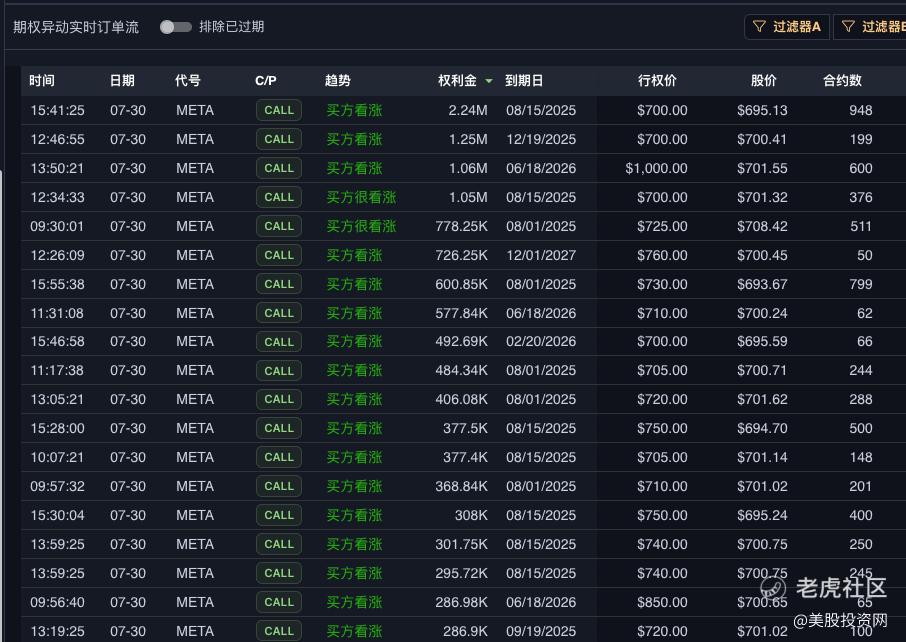Select the 1.25M premium cell
Screen dimensions: 906x642
point(468,139)
